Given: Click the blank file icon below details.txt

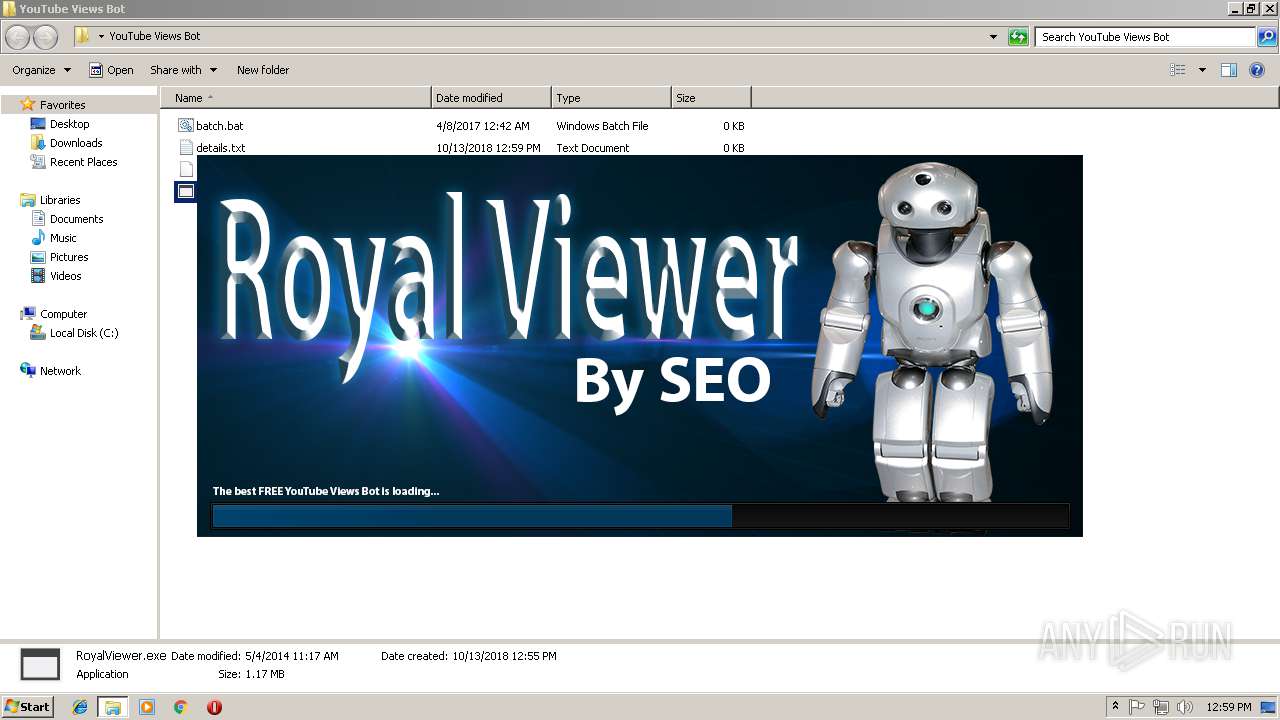Looking at the screenshot, I should click(186, 169).
